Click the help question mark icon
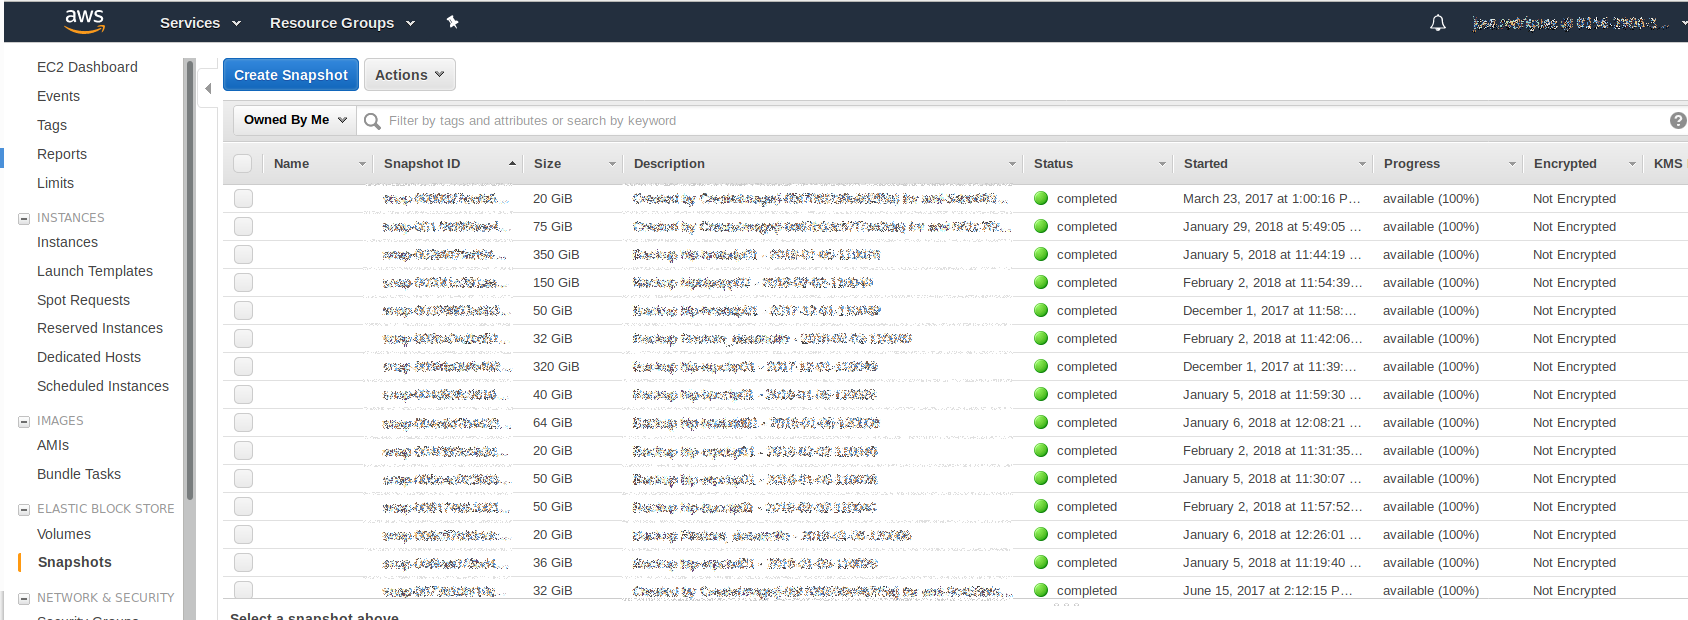The image size is (1688, 620). point(1677,120)
